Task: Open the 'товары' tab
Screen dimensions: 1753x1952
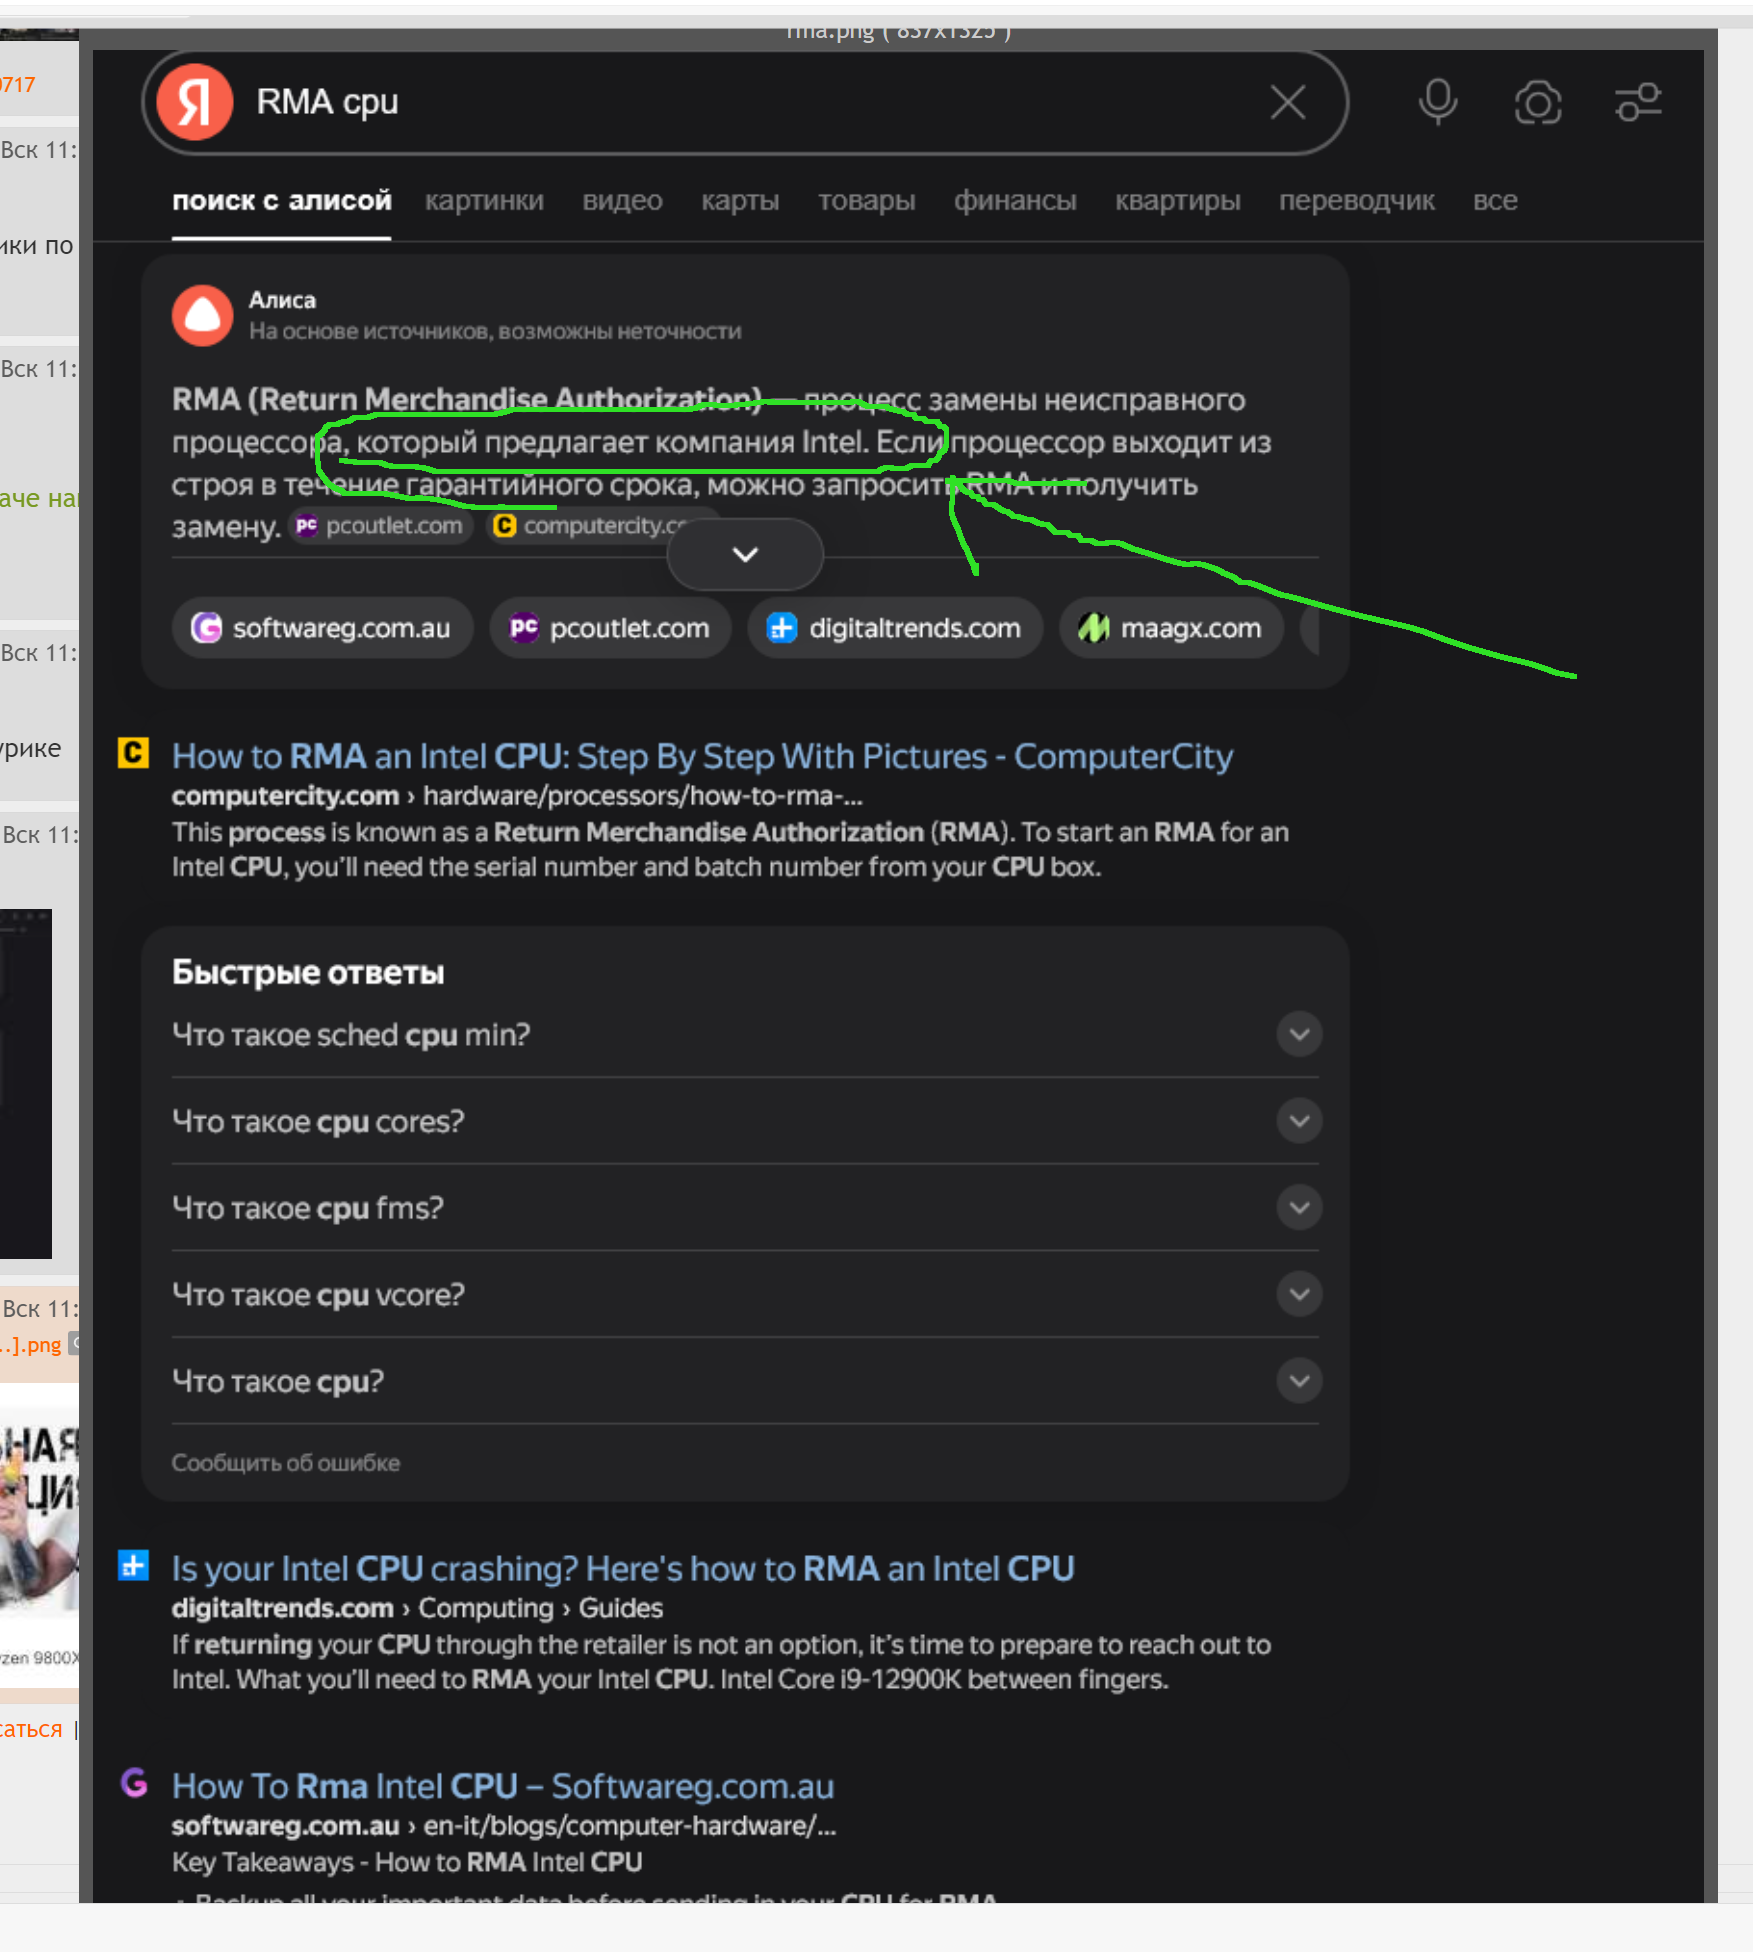Action: (866, 201)
